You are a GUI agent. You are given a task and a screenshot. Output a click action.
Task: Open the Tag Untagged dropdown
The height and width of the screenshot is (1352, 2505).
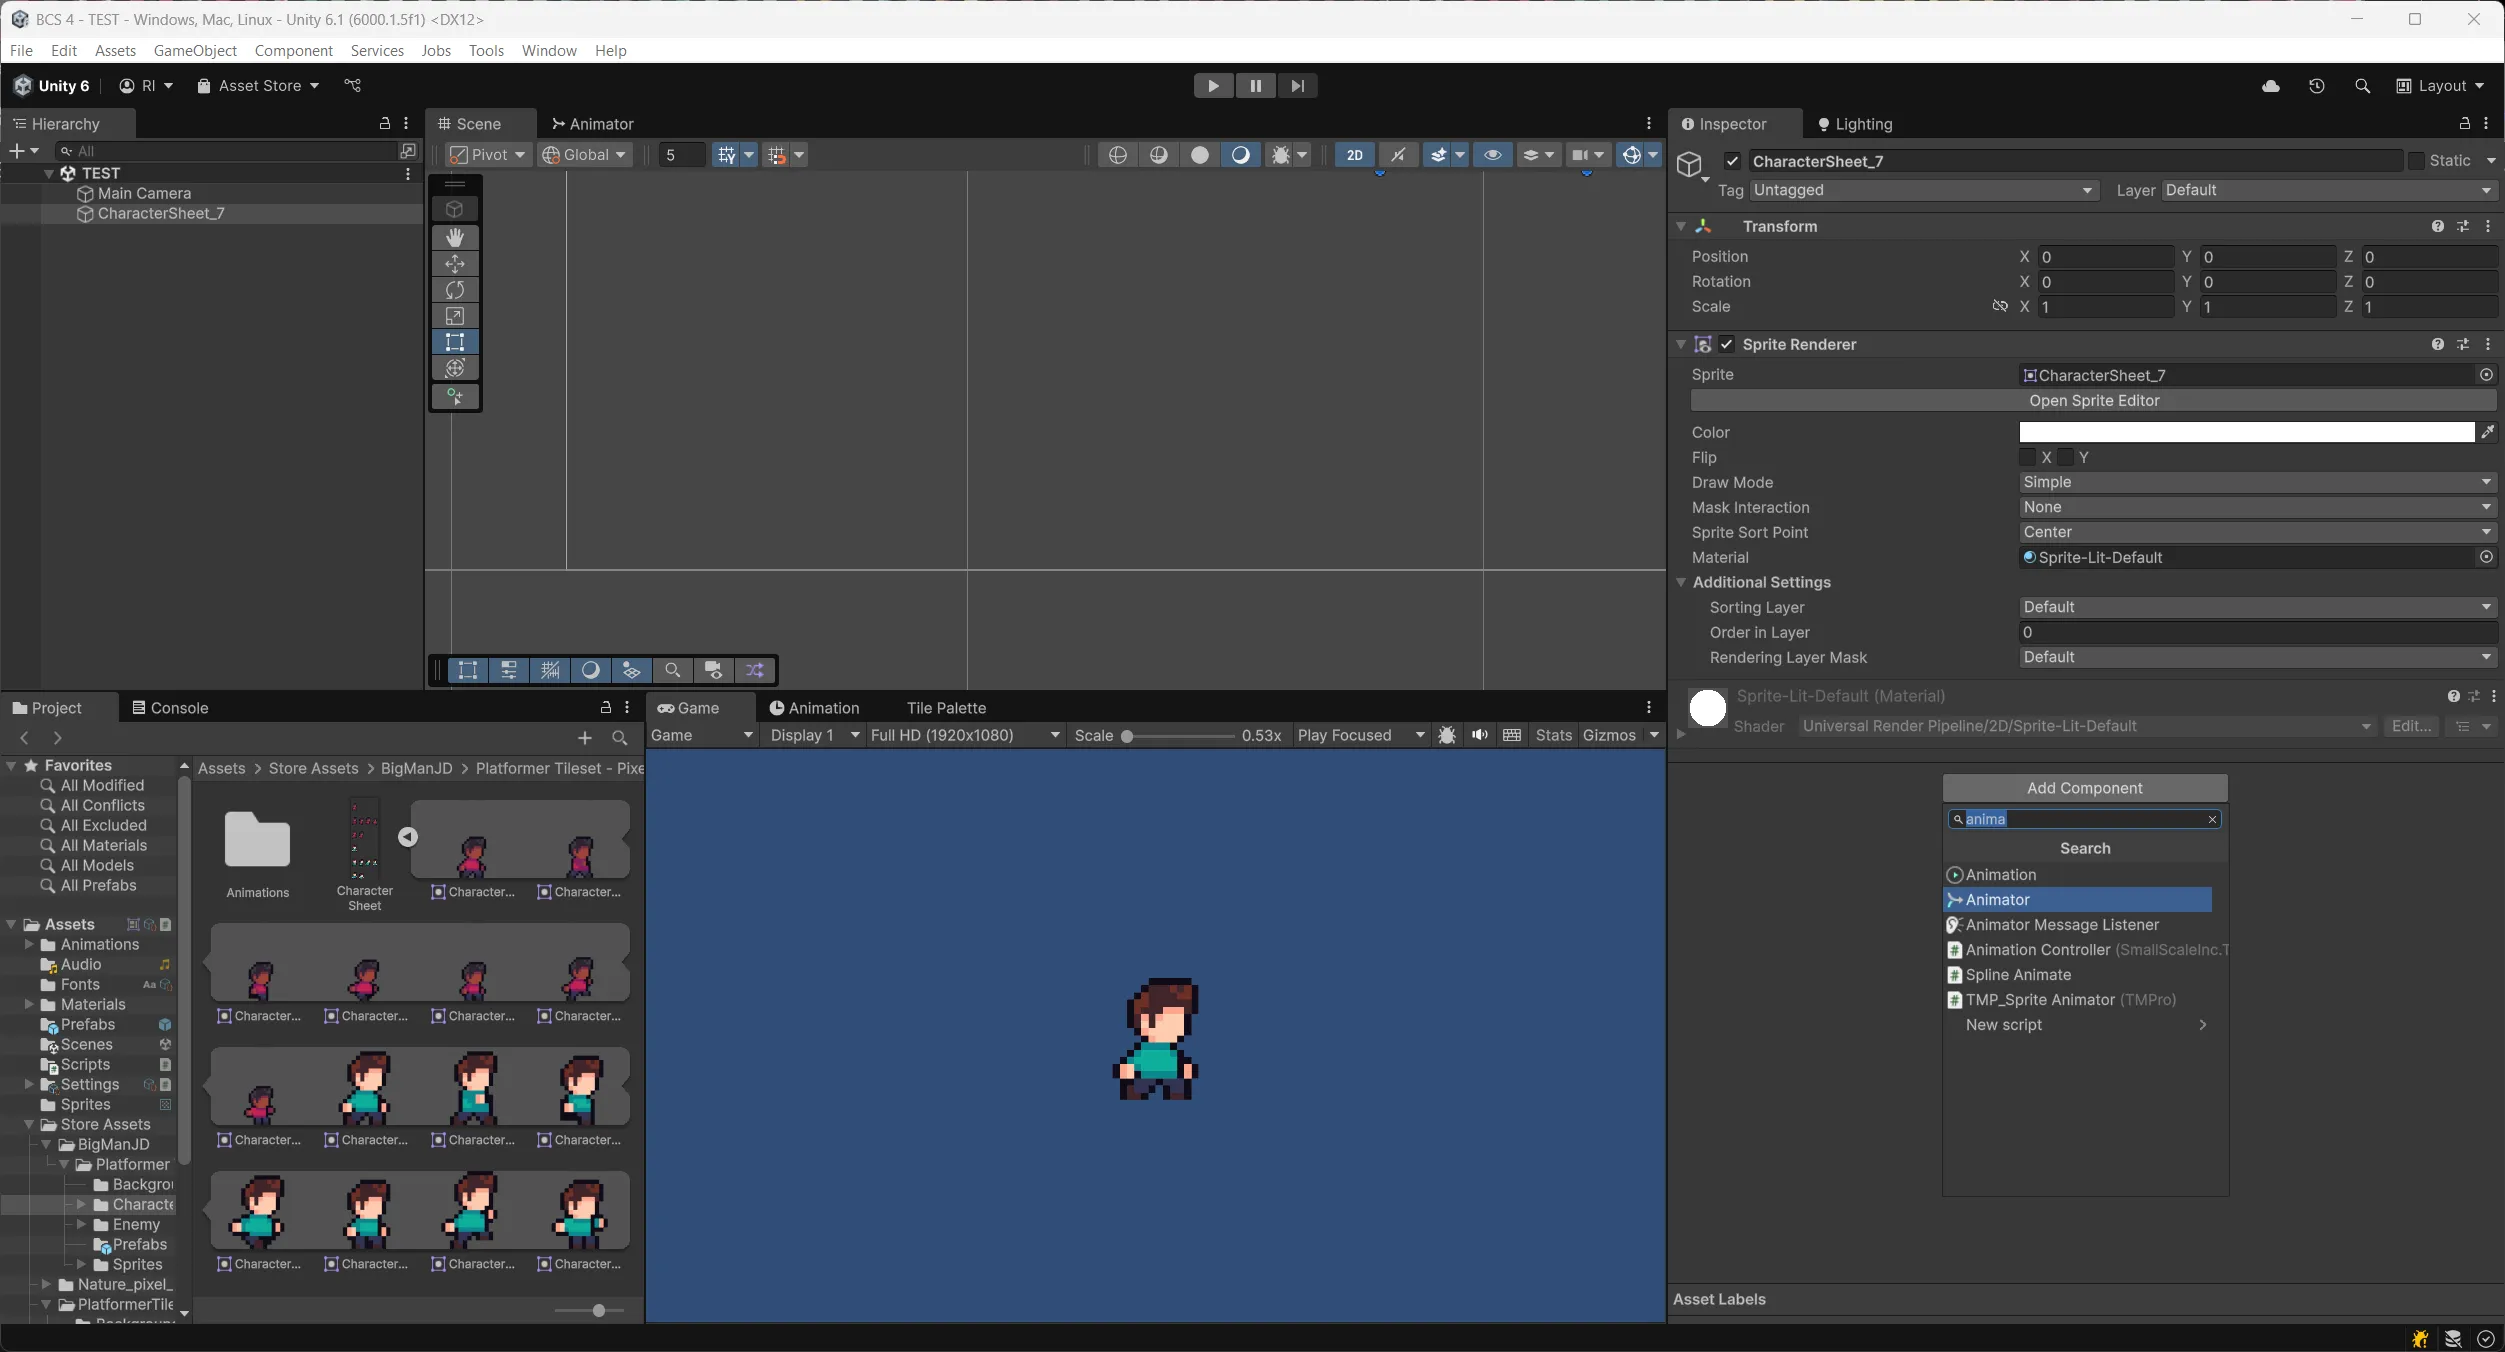[x=1923, y=190]
